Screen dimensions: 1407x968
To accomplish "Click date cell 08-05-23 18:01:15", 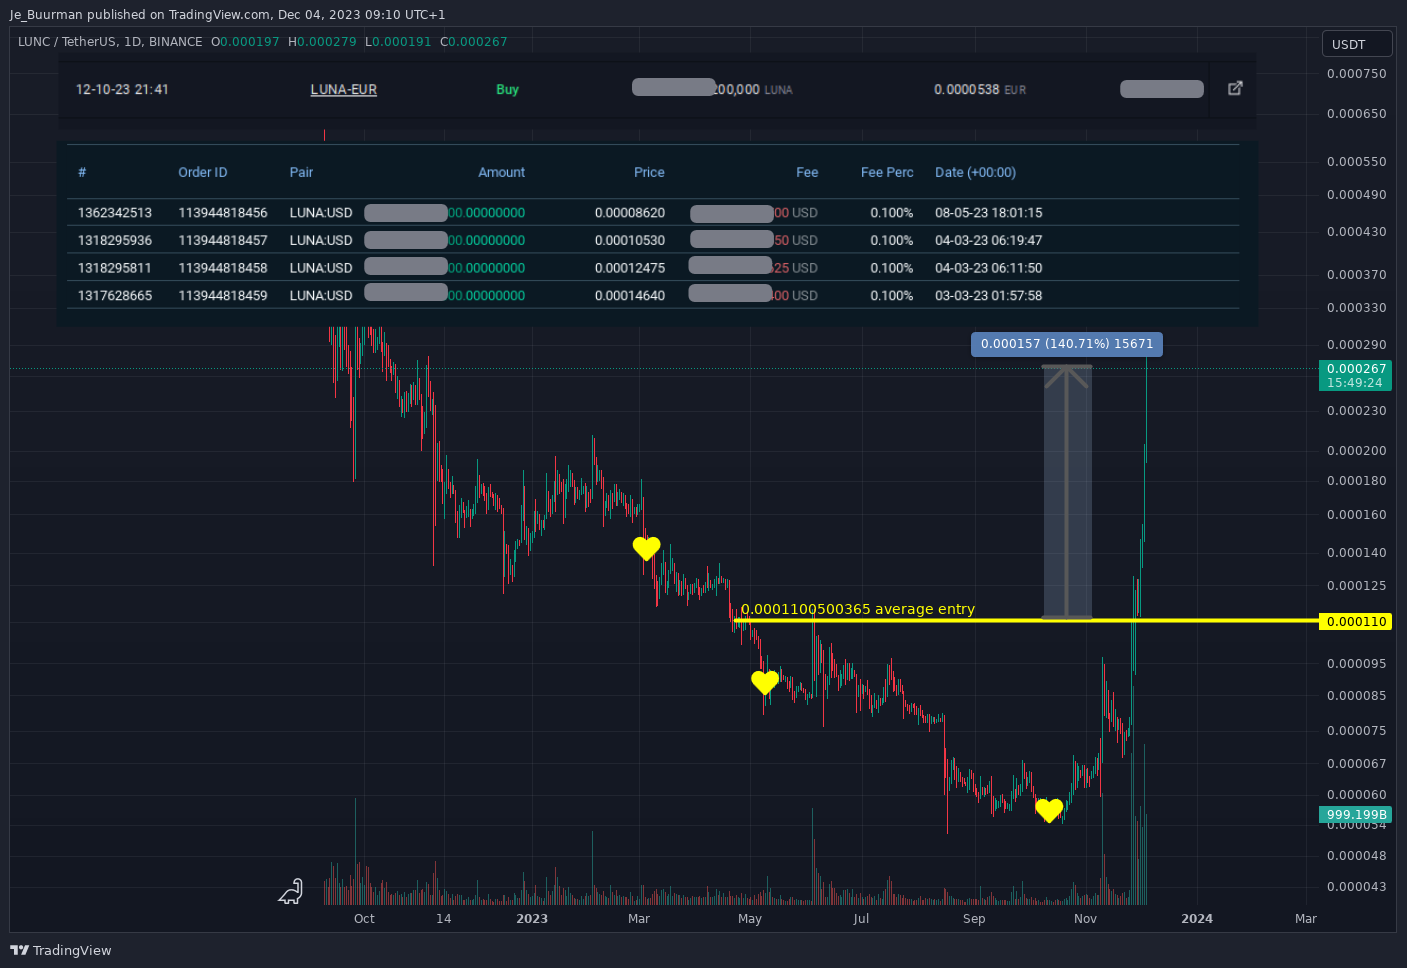I will [x=989, y=213].
